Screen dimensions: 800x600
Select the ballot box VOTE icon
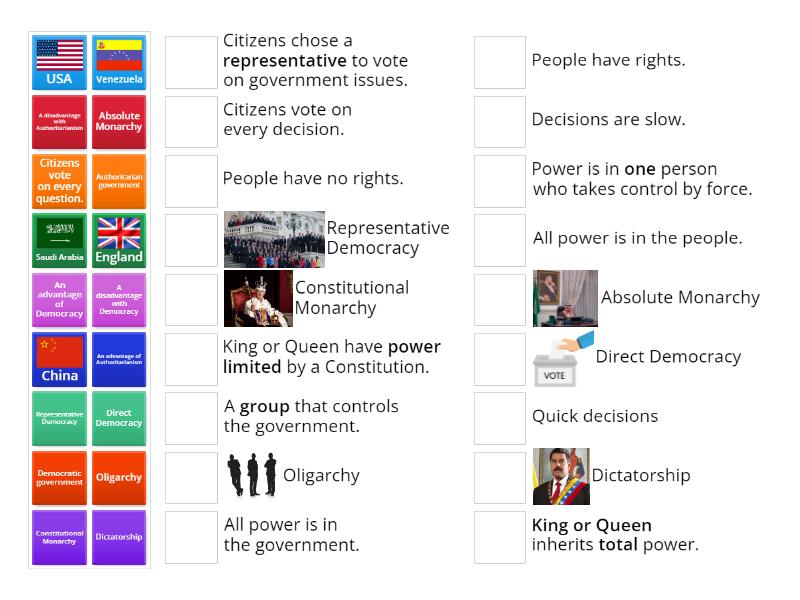tap(553, 357)
